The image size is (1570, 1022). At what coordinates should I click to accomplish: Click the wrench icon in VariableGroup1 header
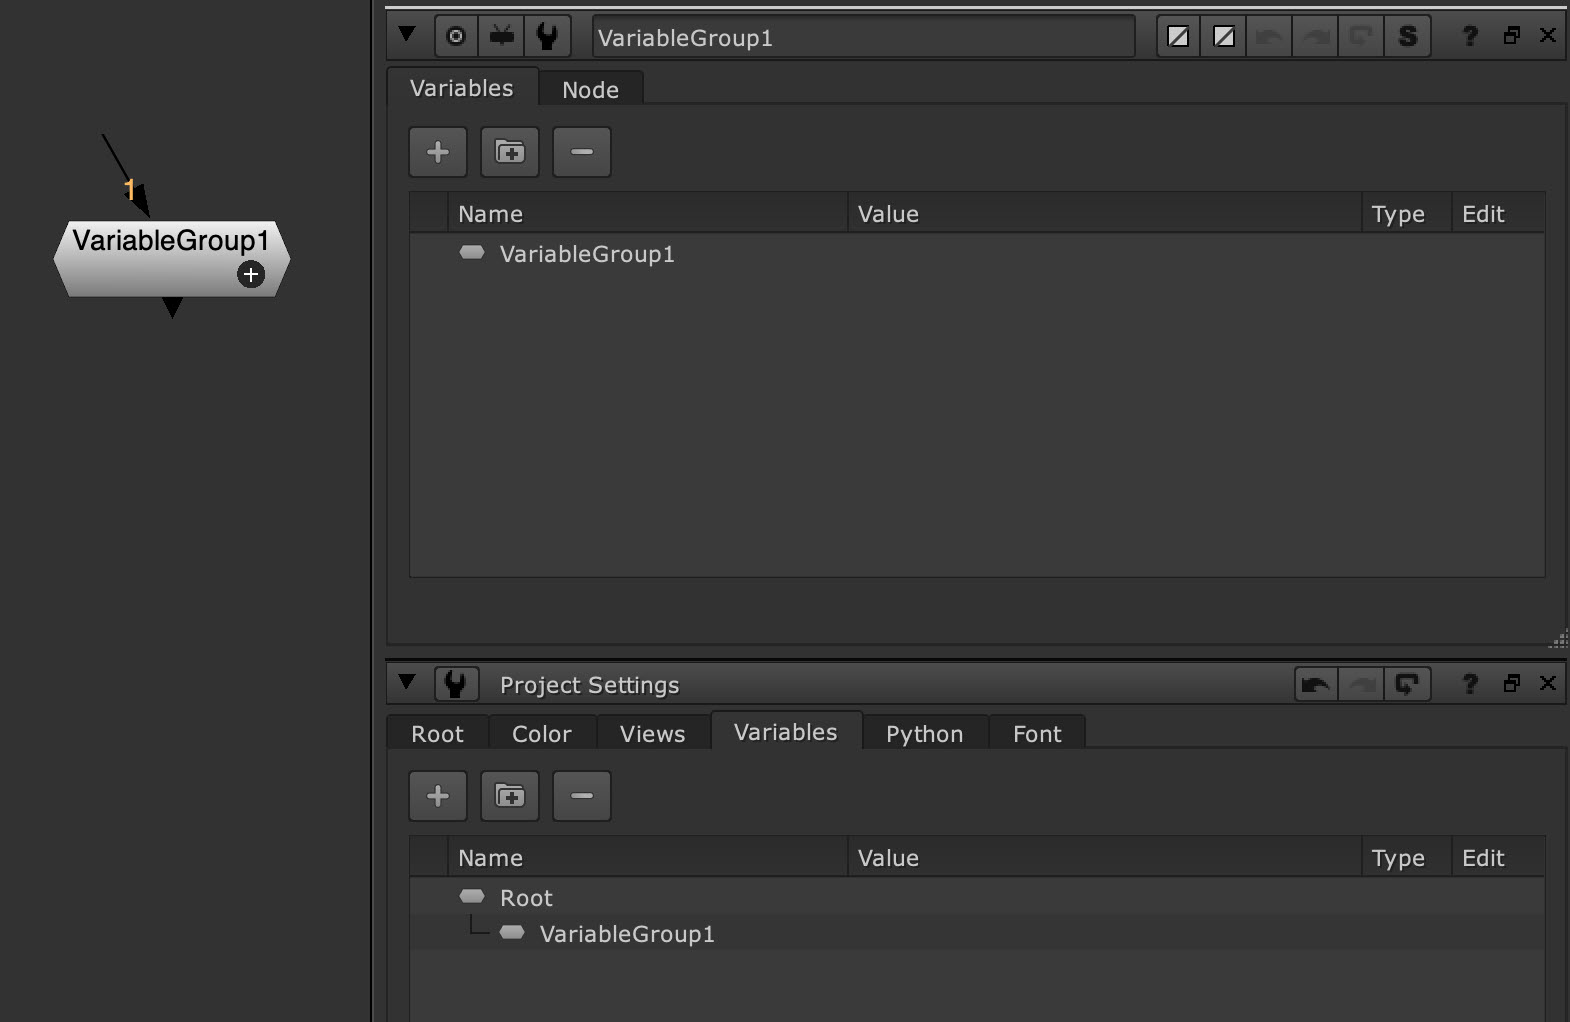547,37
